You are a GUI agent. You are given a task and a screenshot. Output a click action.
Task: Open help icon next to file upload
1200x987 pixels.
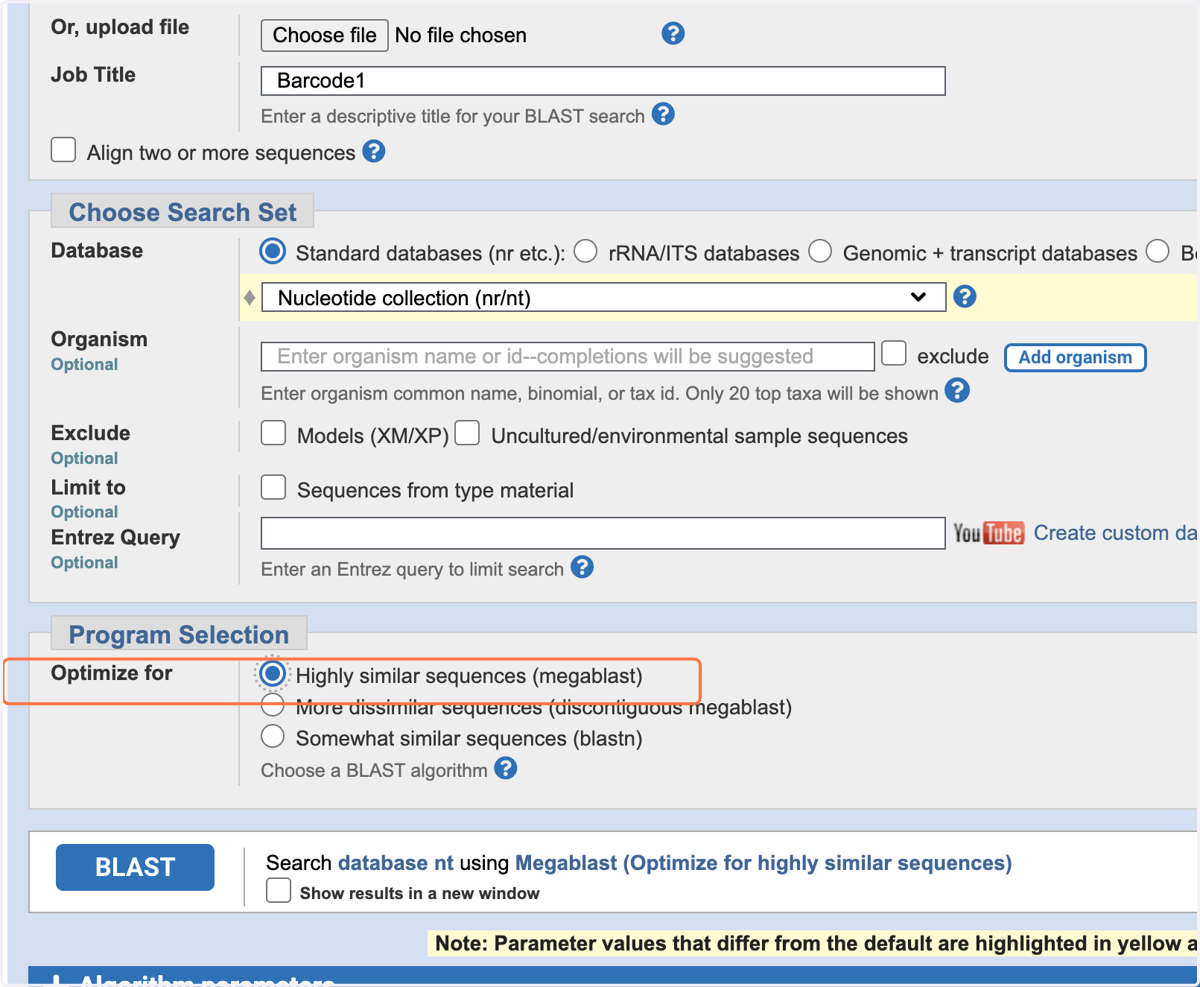coord(673,34)
